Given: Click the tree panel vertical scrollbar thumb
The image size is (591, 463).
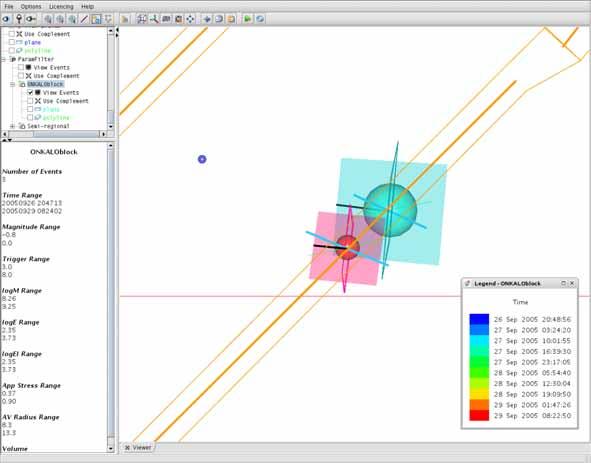Looking at the screenshot, I should coord(111,116).
